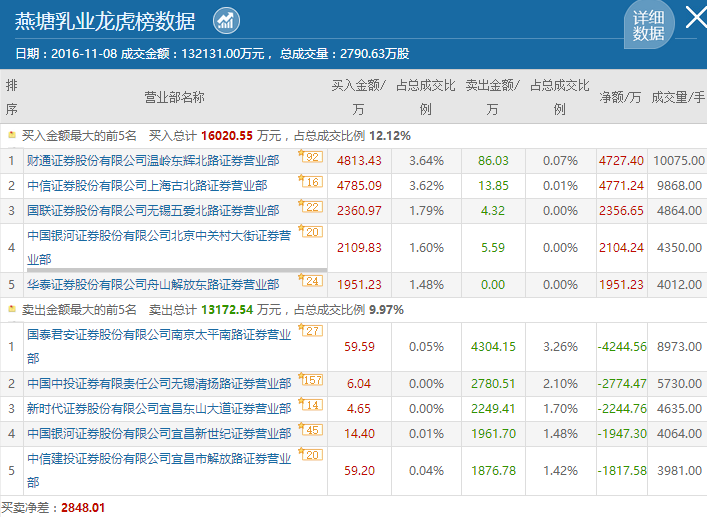Click the star badge 16 for 中信证券上海古北路
The width and height of the screenshot is (707, 517).
click(311, 181)
